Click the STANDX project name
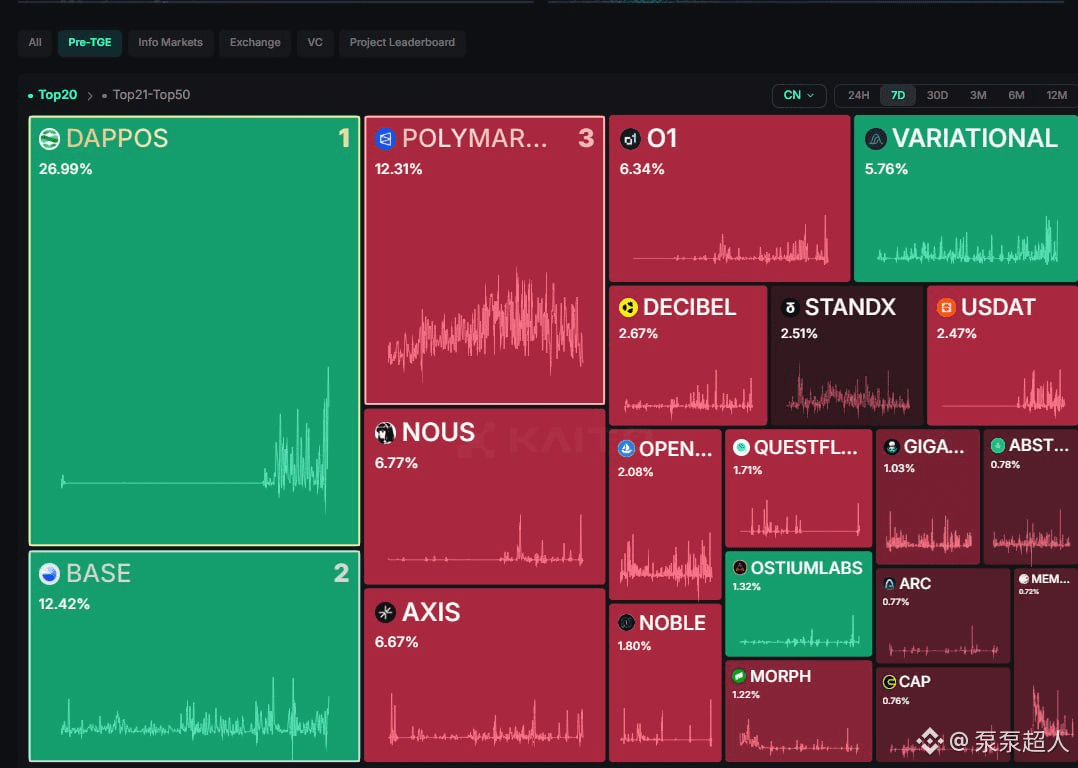 coord(850,307)
